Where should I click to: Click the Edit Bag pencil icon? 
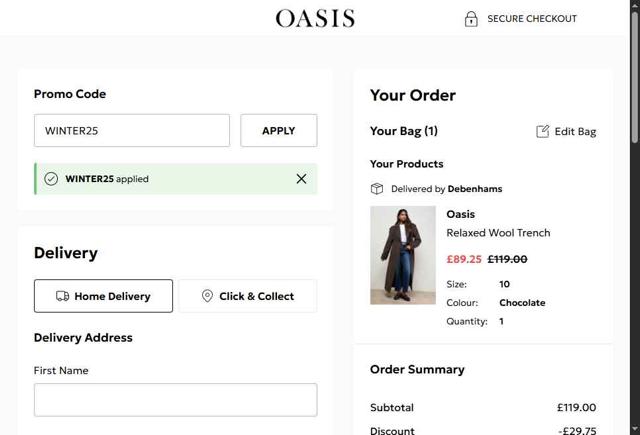coord(543,131)
